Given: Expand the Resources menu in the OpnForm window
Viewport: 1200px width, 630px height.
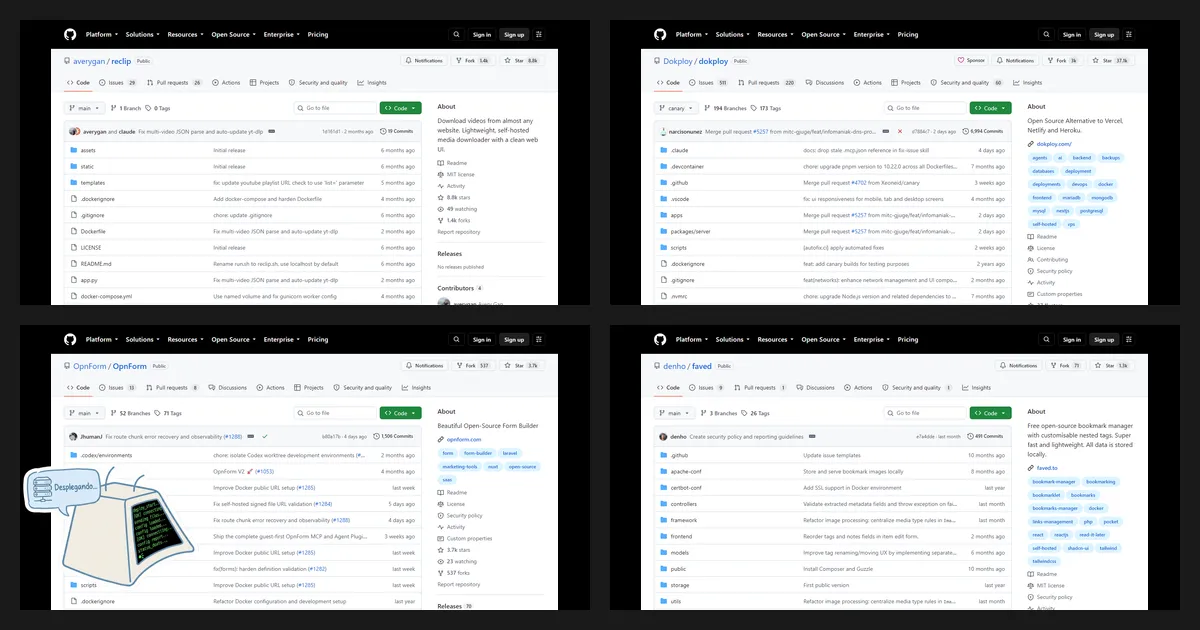Looking at the screenshot, I should click(185, 339).
